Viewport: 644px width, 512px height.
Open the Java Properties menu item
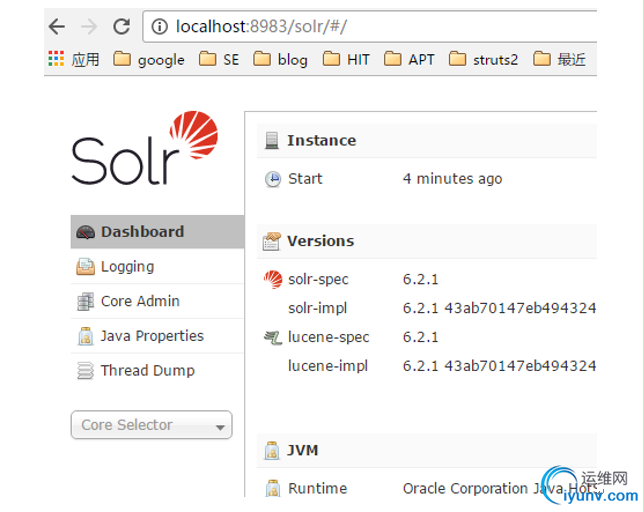(157, 336)
